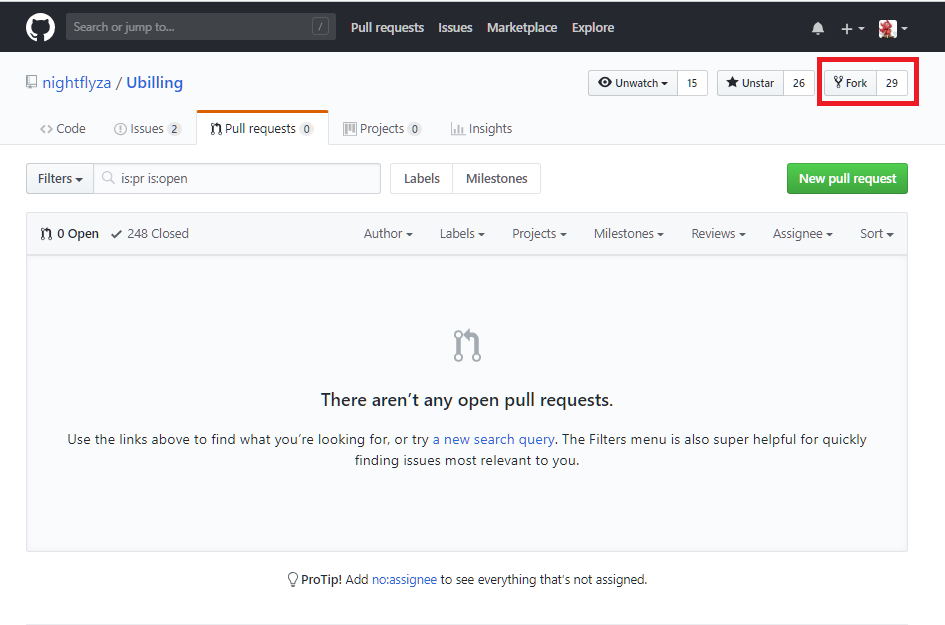
Task: Expand the Filters dropdown
Action: tap(60, 179)
